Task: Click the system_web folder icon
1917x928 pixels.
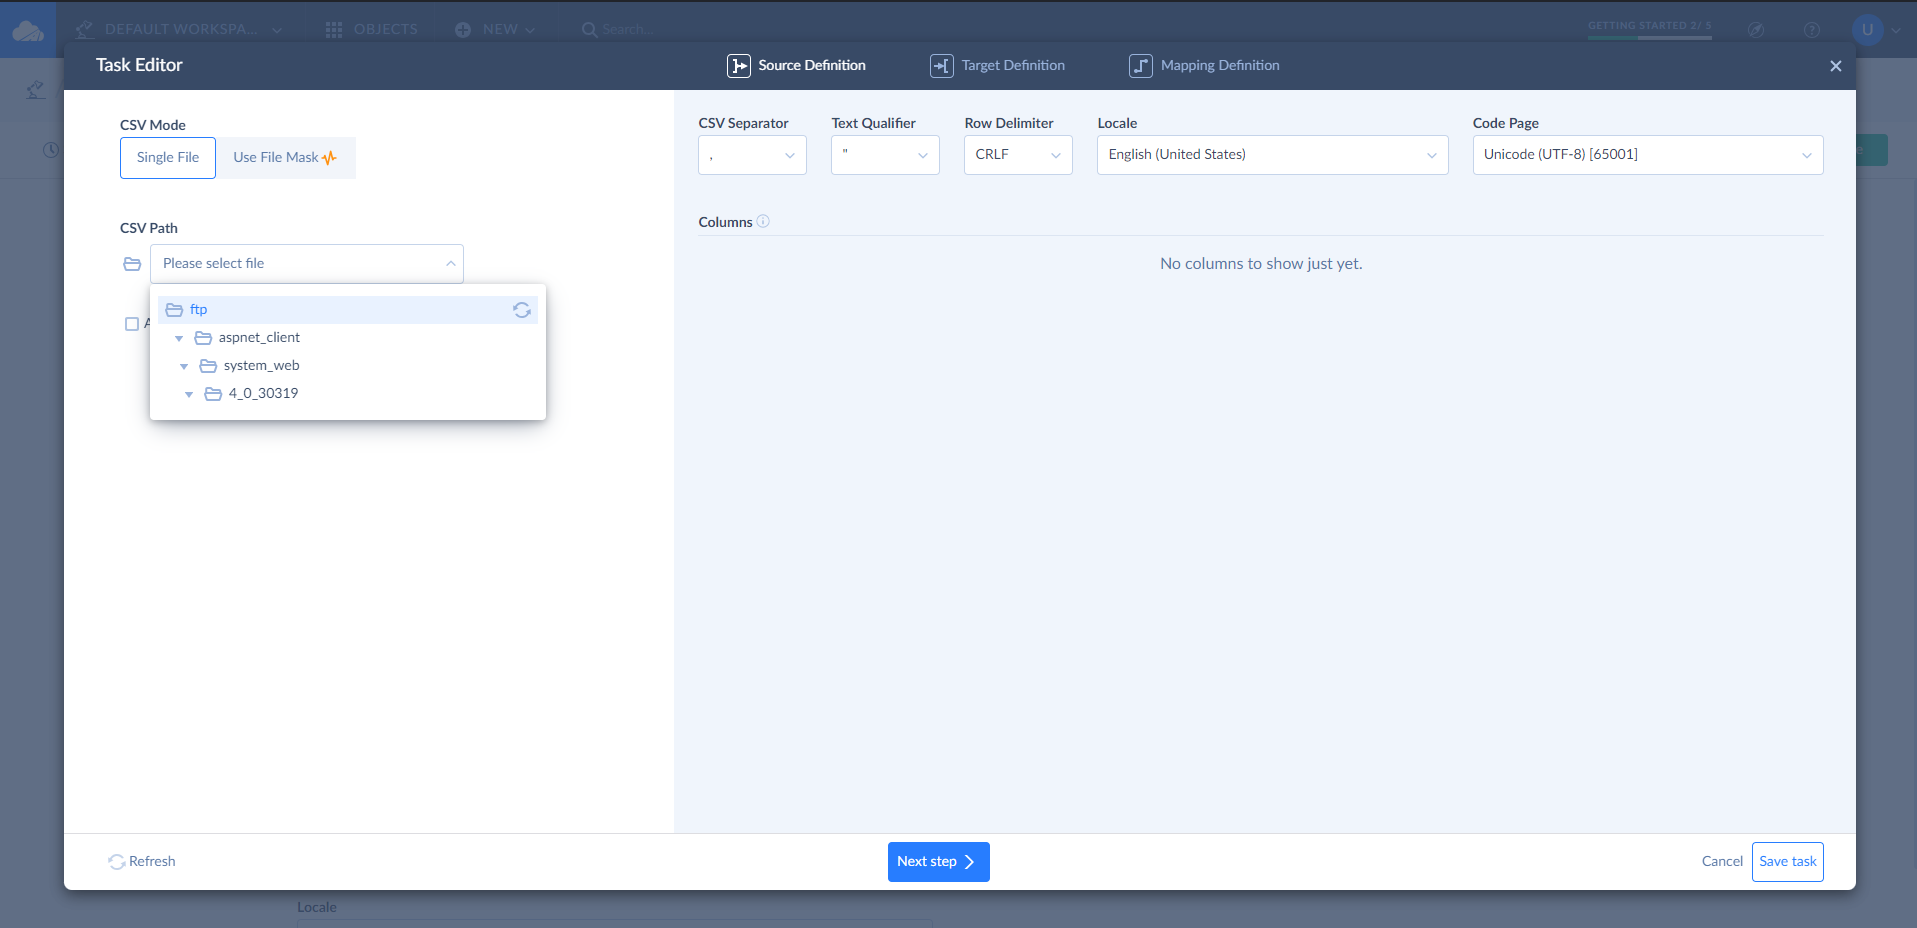Action: [208, 366]
